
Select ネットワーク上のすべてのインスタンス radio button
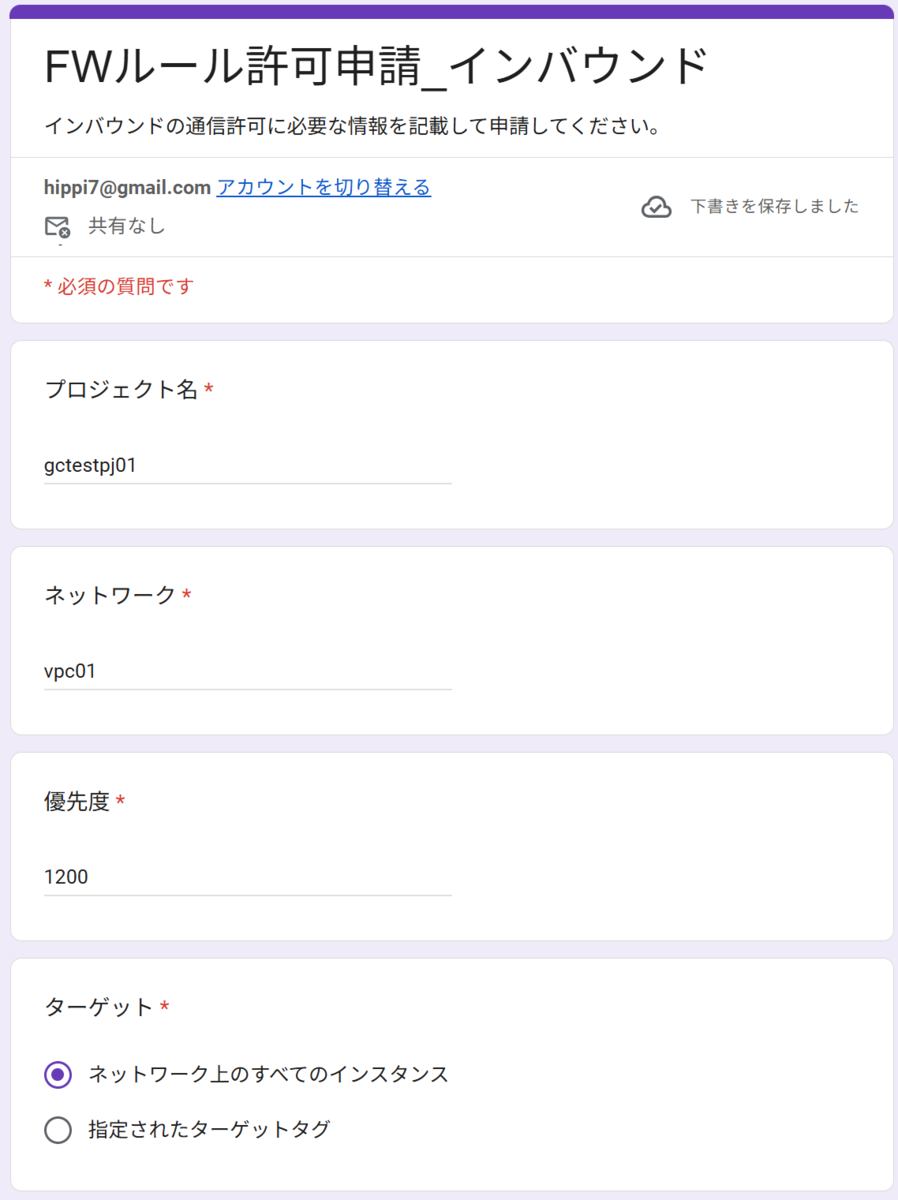tap(58, 1074)
